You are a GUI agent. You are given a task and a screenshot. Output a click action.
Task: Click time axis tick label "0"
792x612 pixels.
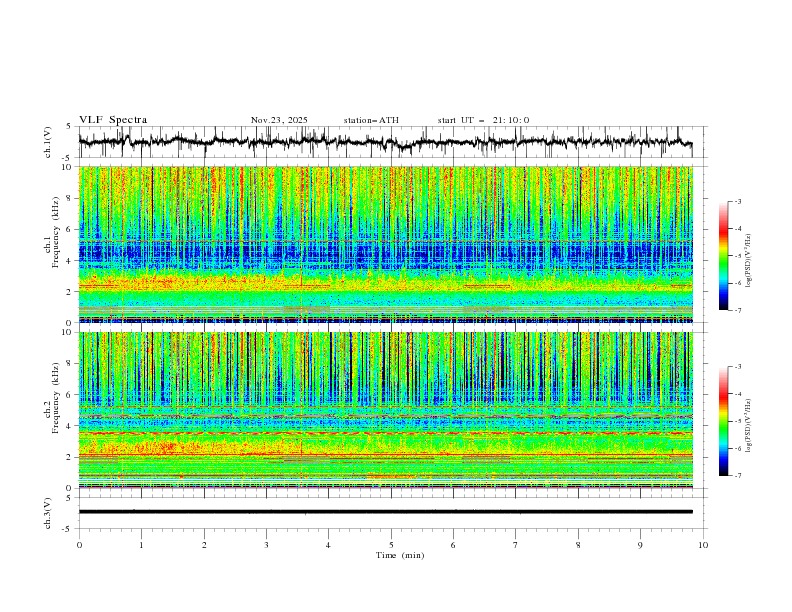coord(79,545)
